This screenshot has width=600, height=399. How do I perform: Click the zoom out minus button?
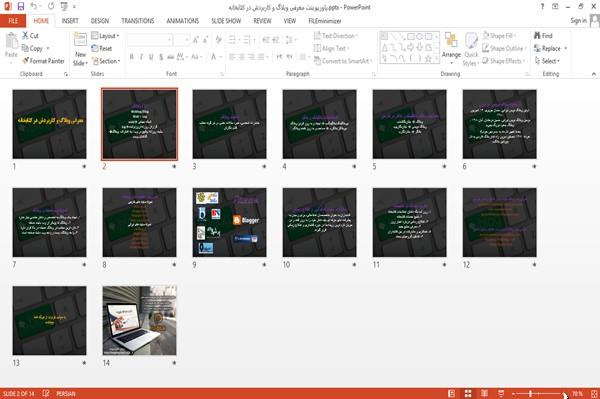coord(514,394)
